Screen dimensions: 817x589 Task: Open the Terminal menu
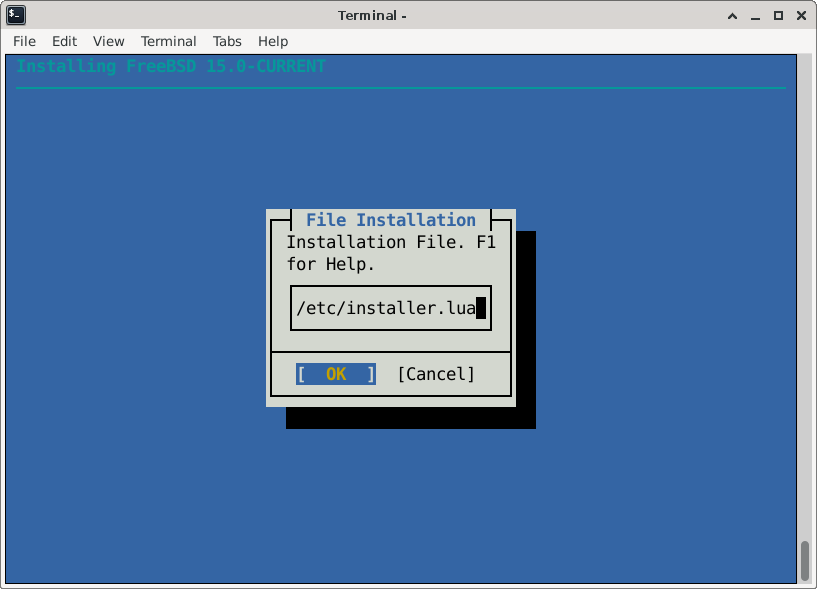click(168, 41)
